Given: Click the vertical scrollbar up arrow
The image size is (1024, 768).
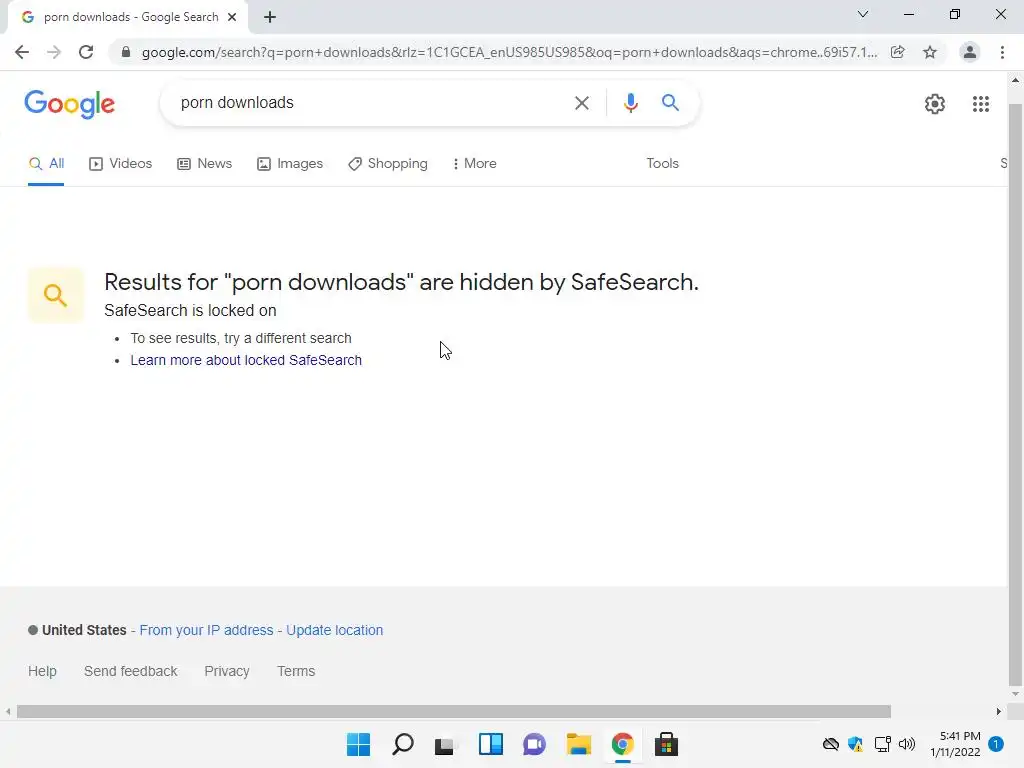Looking at the screenshot, I should [x=1015, y=80].
